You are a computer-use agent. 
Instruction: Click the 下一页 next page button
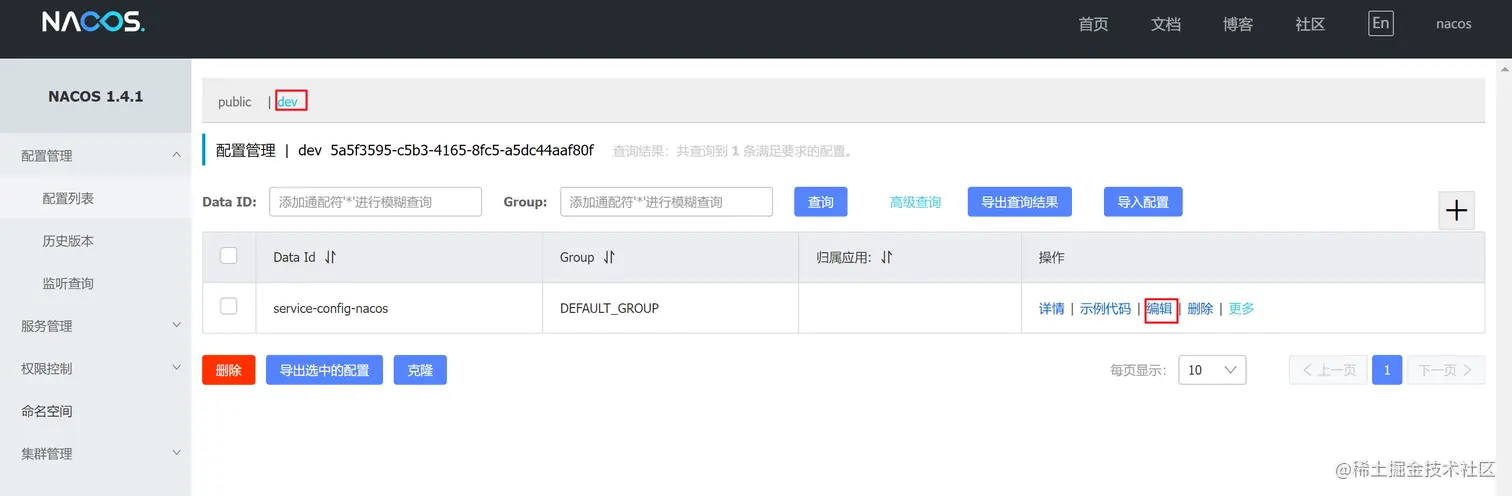(1446, 370)
